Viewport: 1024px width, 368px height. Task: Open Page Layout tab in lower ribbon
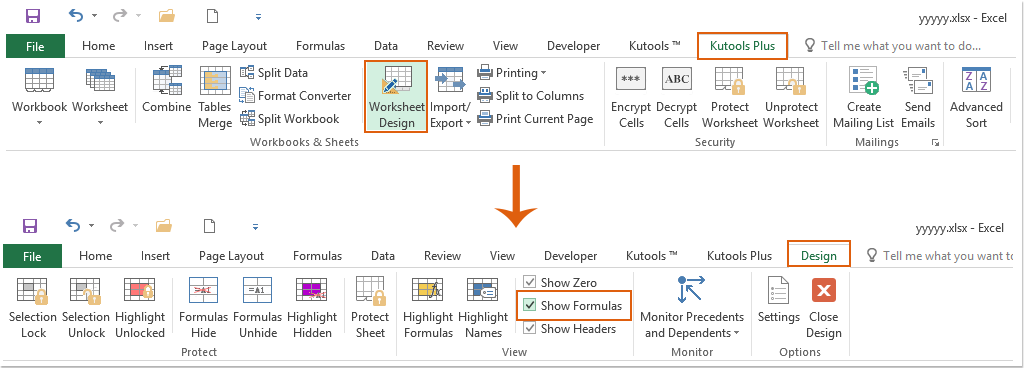pos(231,256)
